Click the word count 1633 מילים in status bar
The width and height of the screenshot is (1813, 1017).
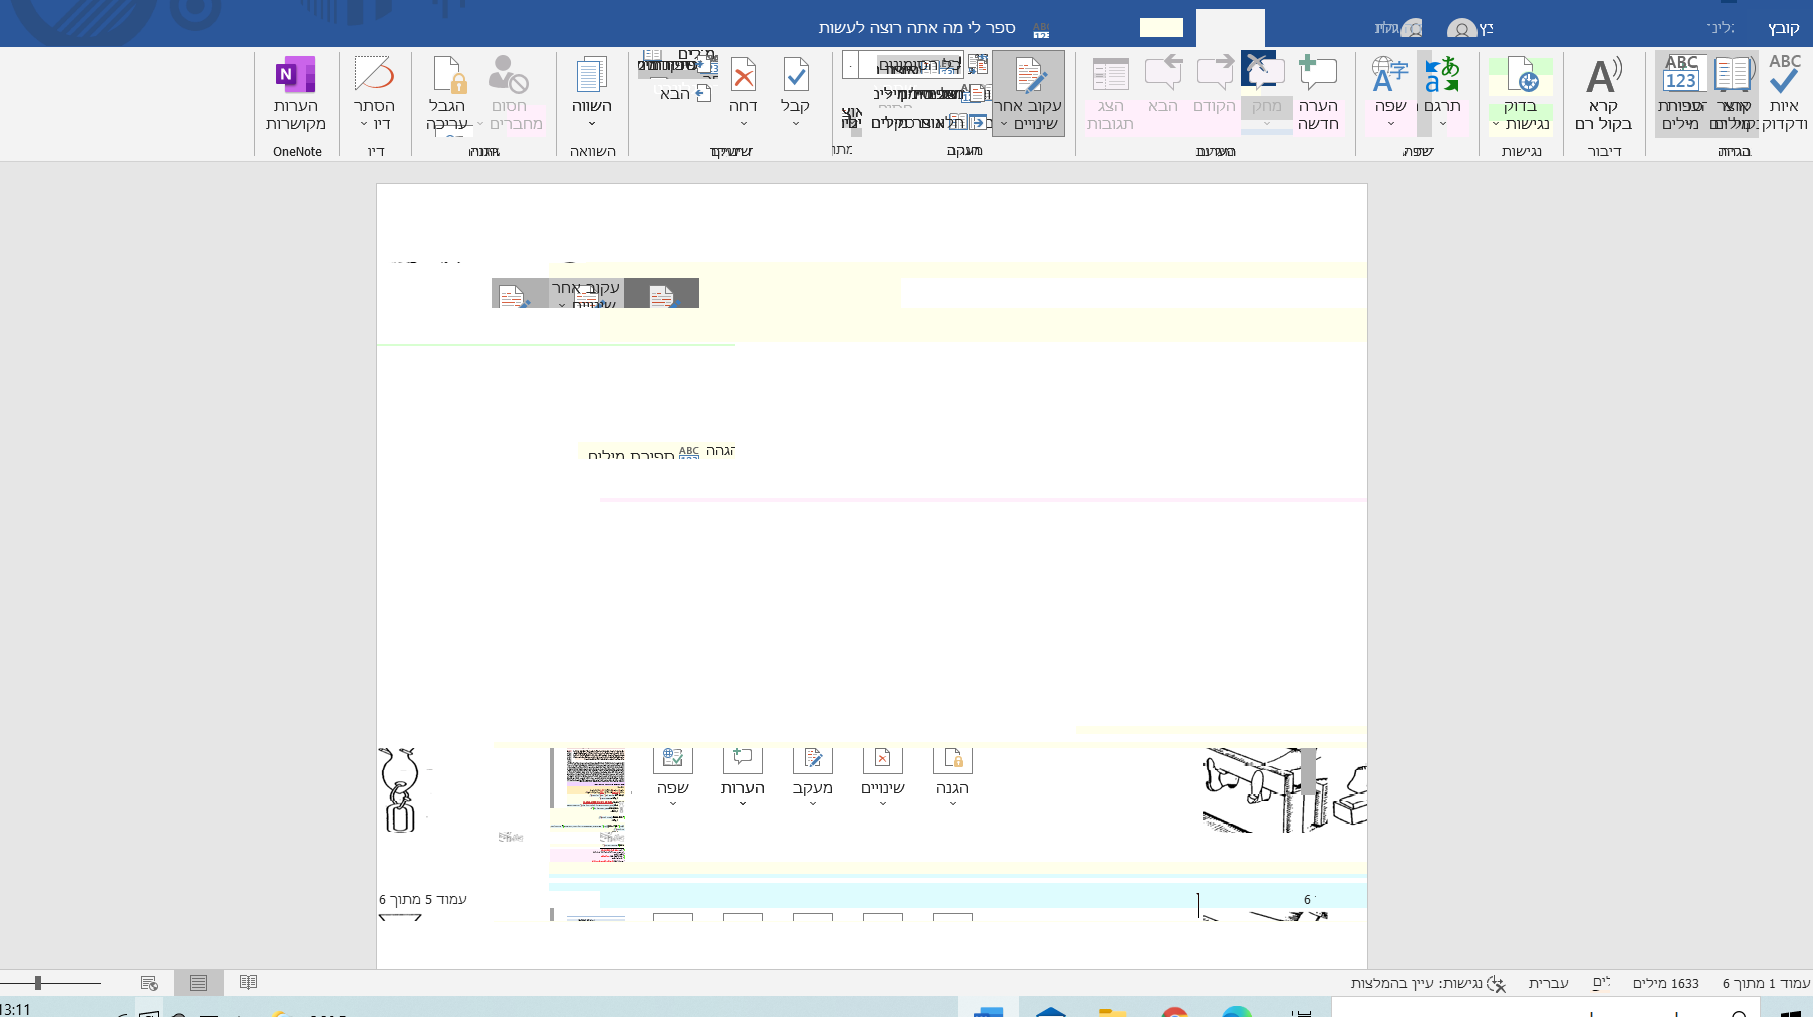tap(1666, 983)
